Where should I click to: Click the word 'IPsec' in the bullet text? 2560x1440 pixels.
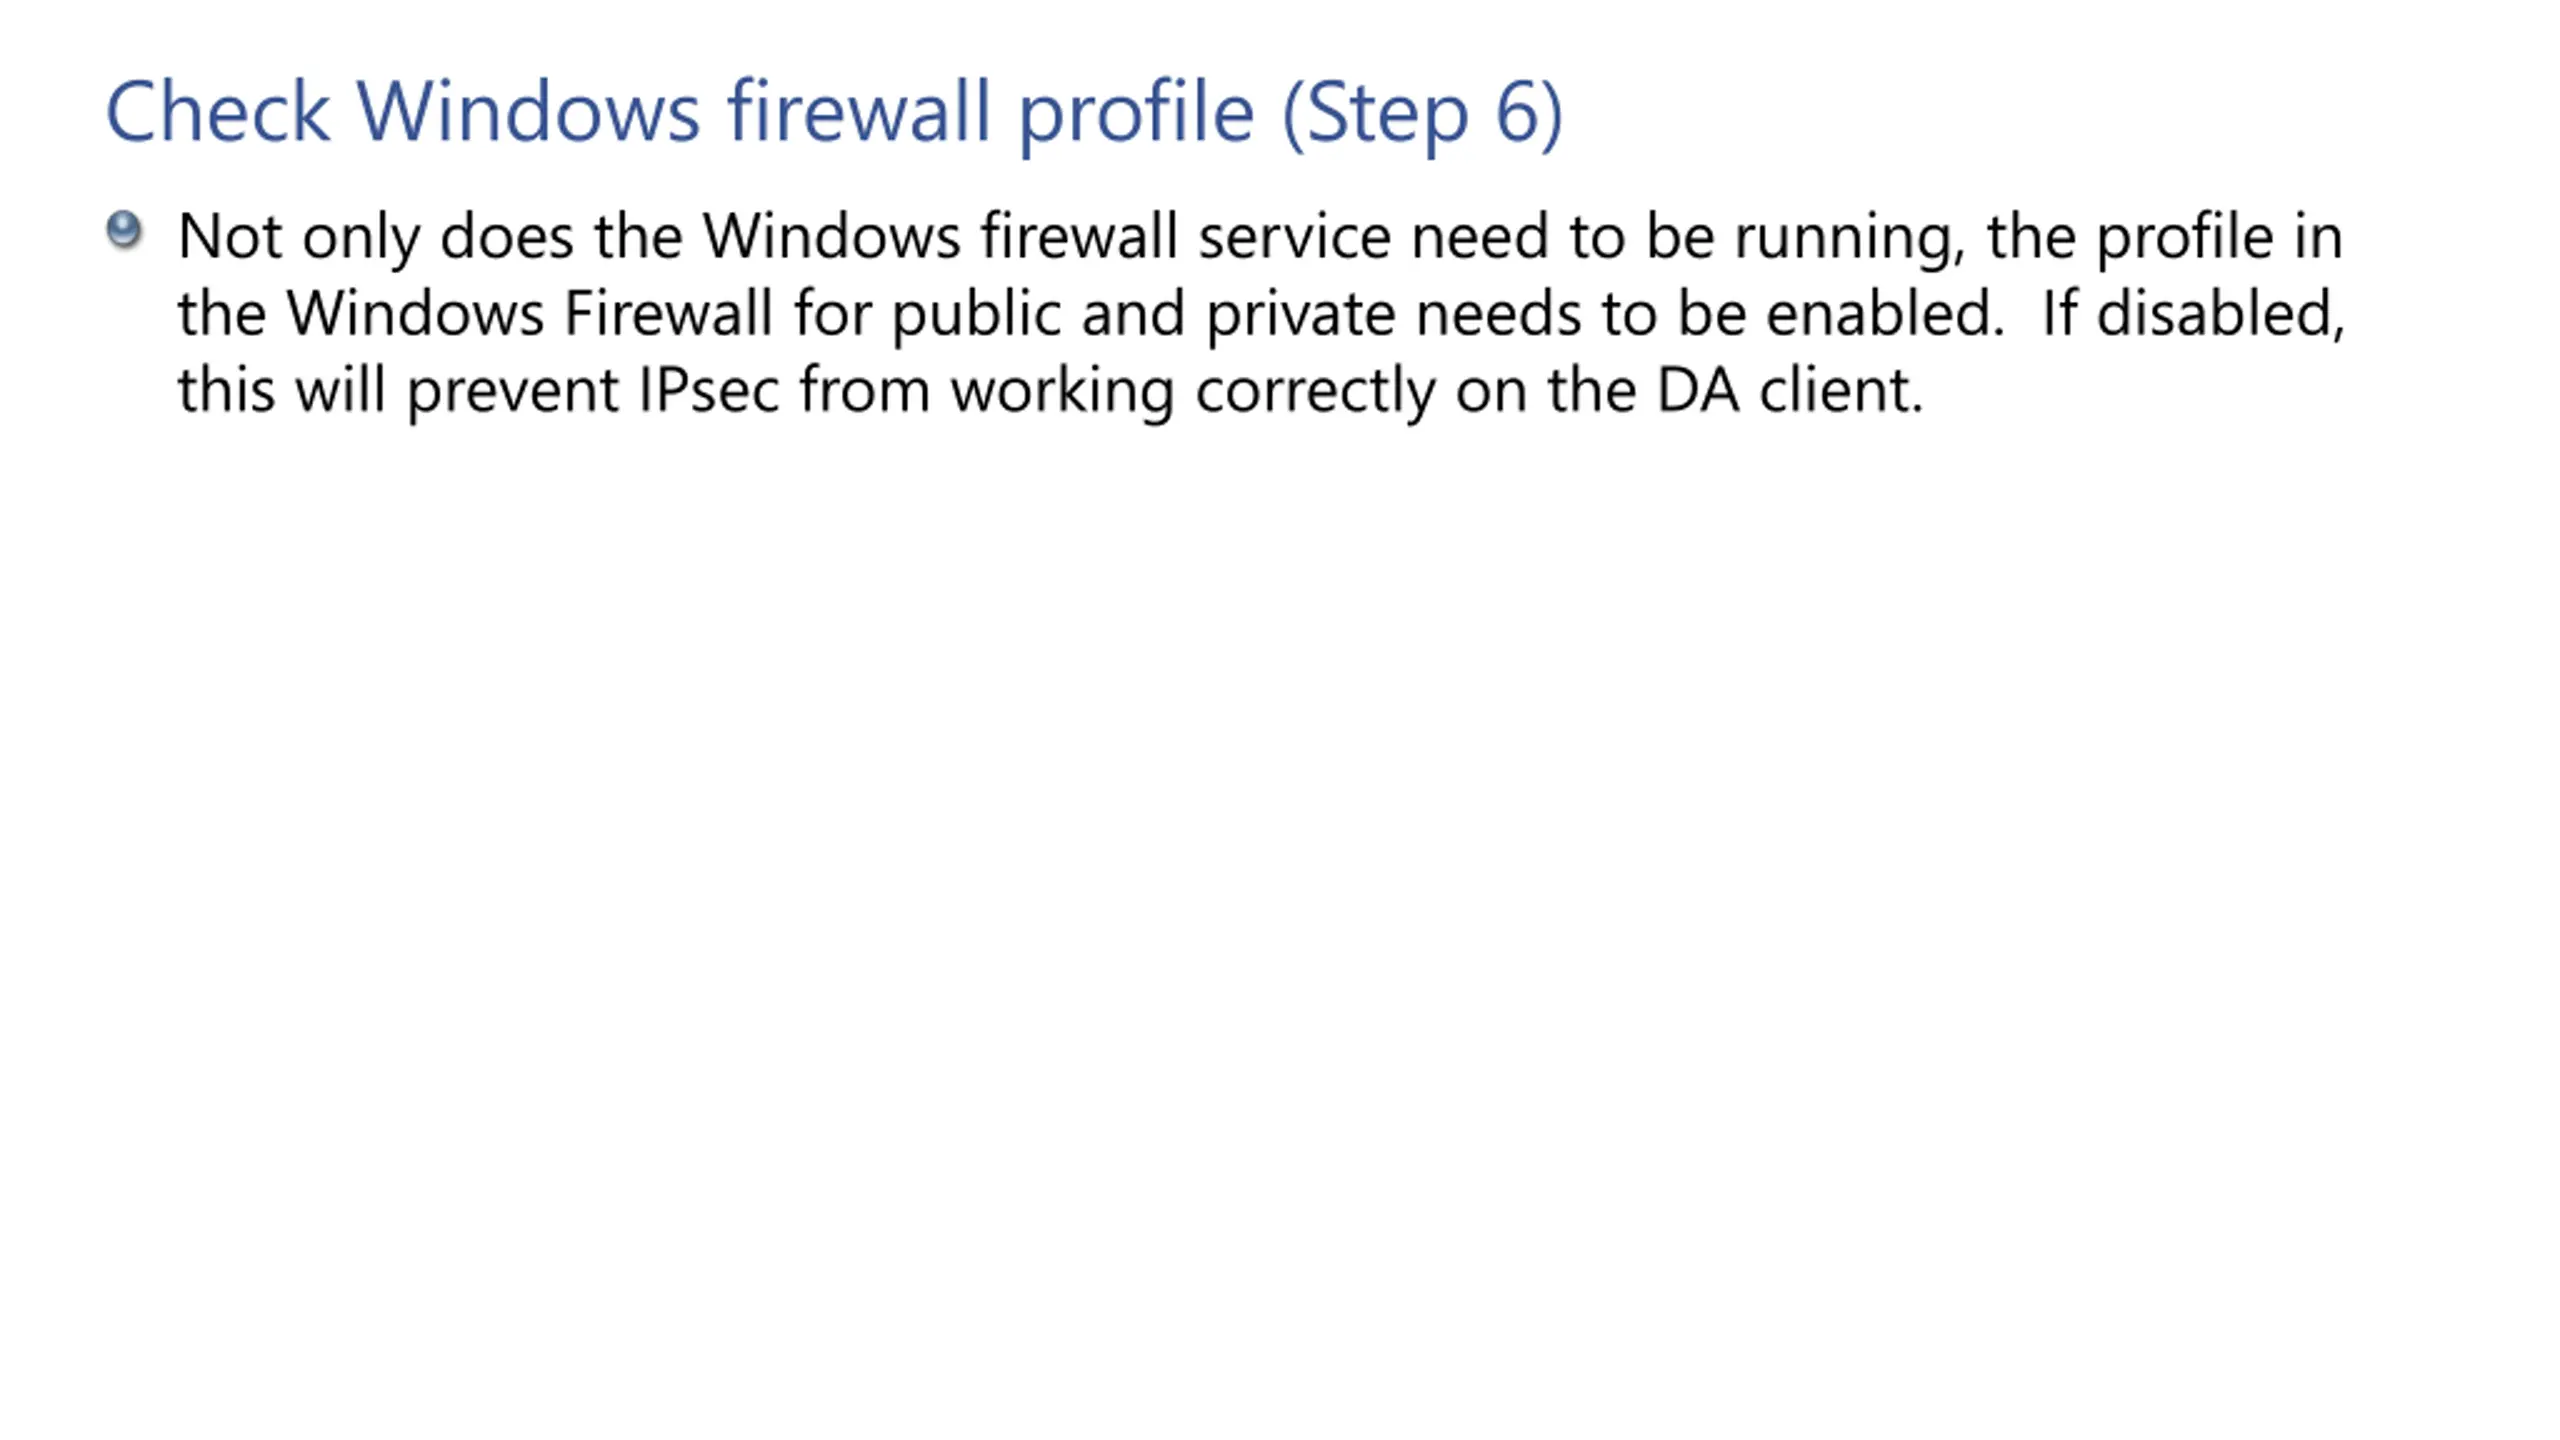tap(709, 390)
